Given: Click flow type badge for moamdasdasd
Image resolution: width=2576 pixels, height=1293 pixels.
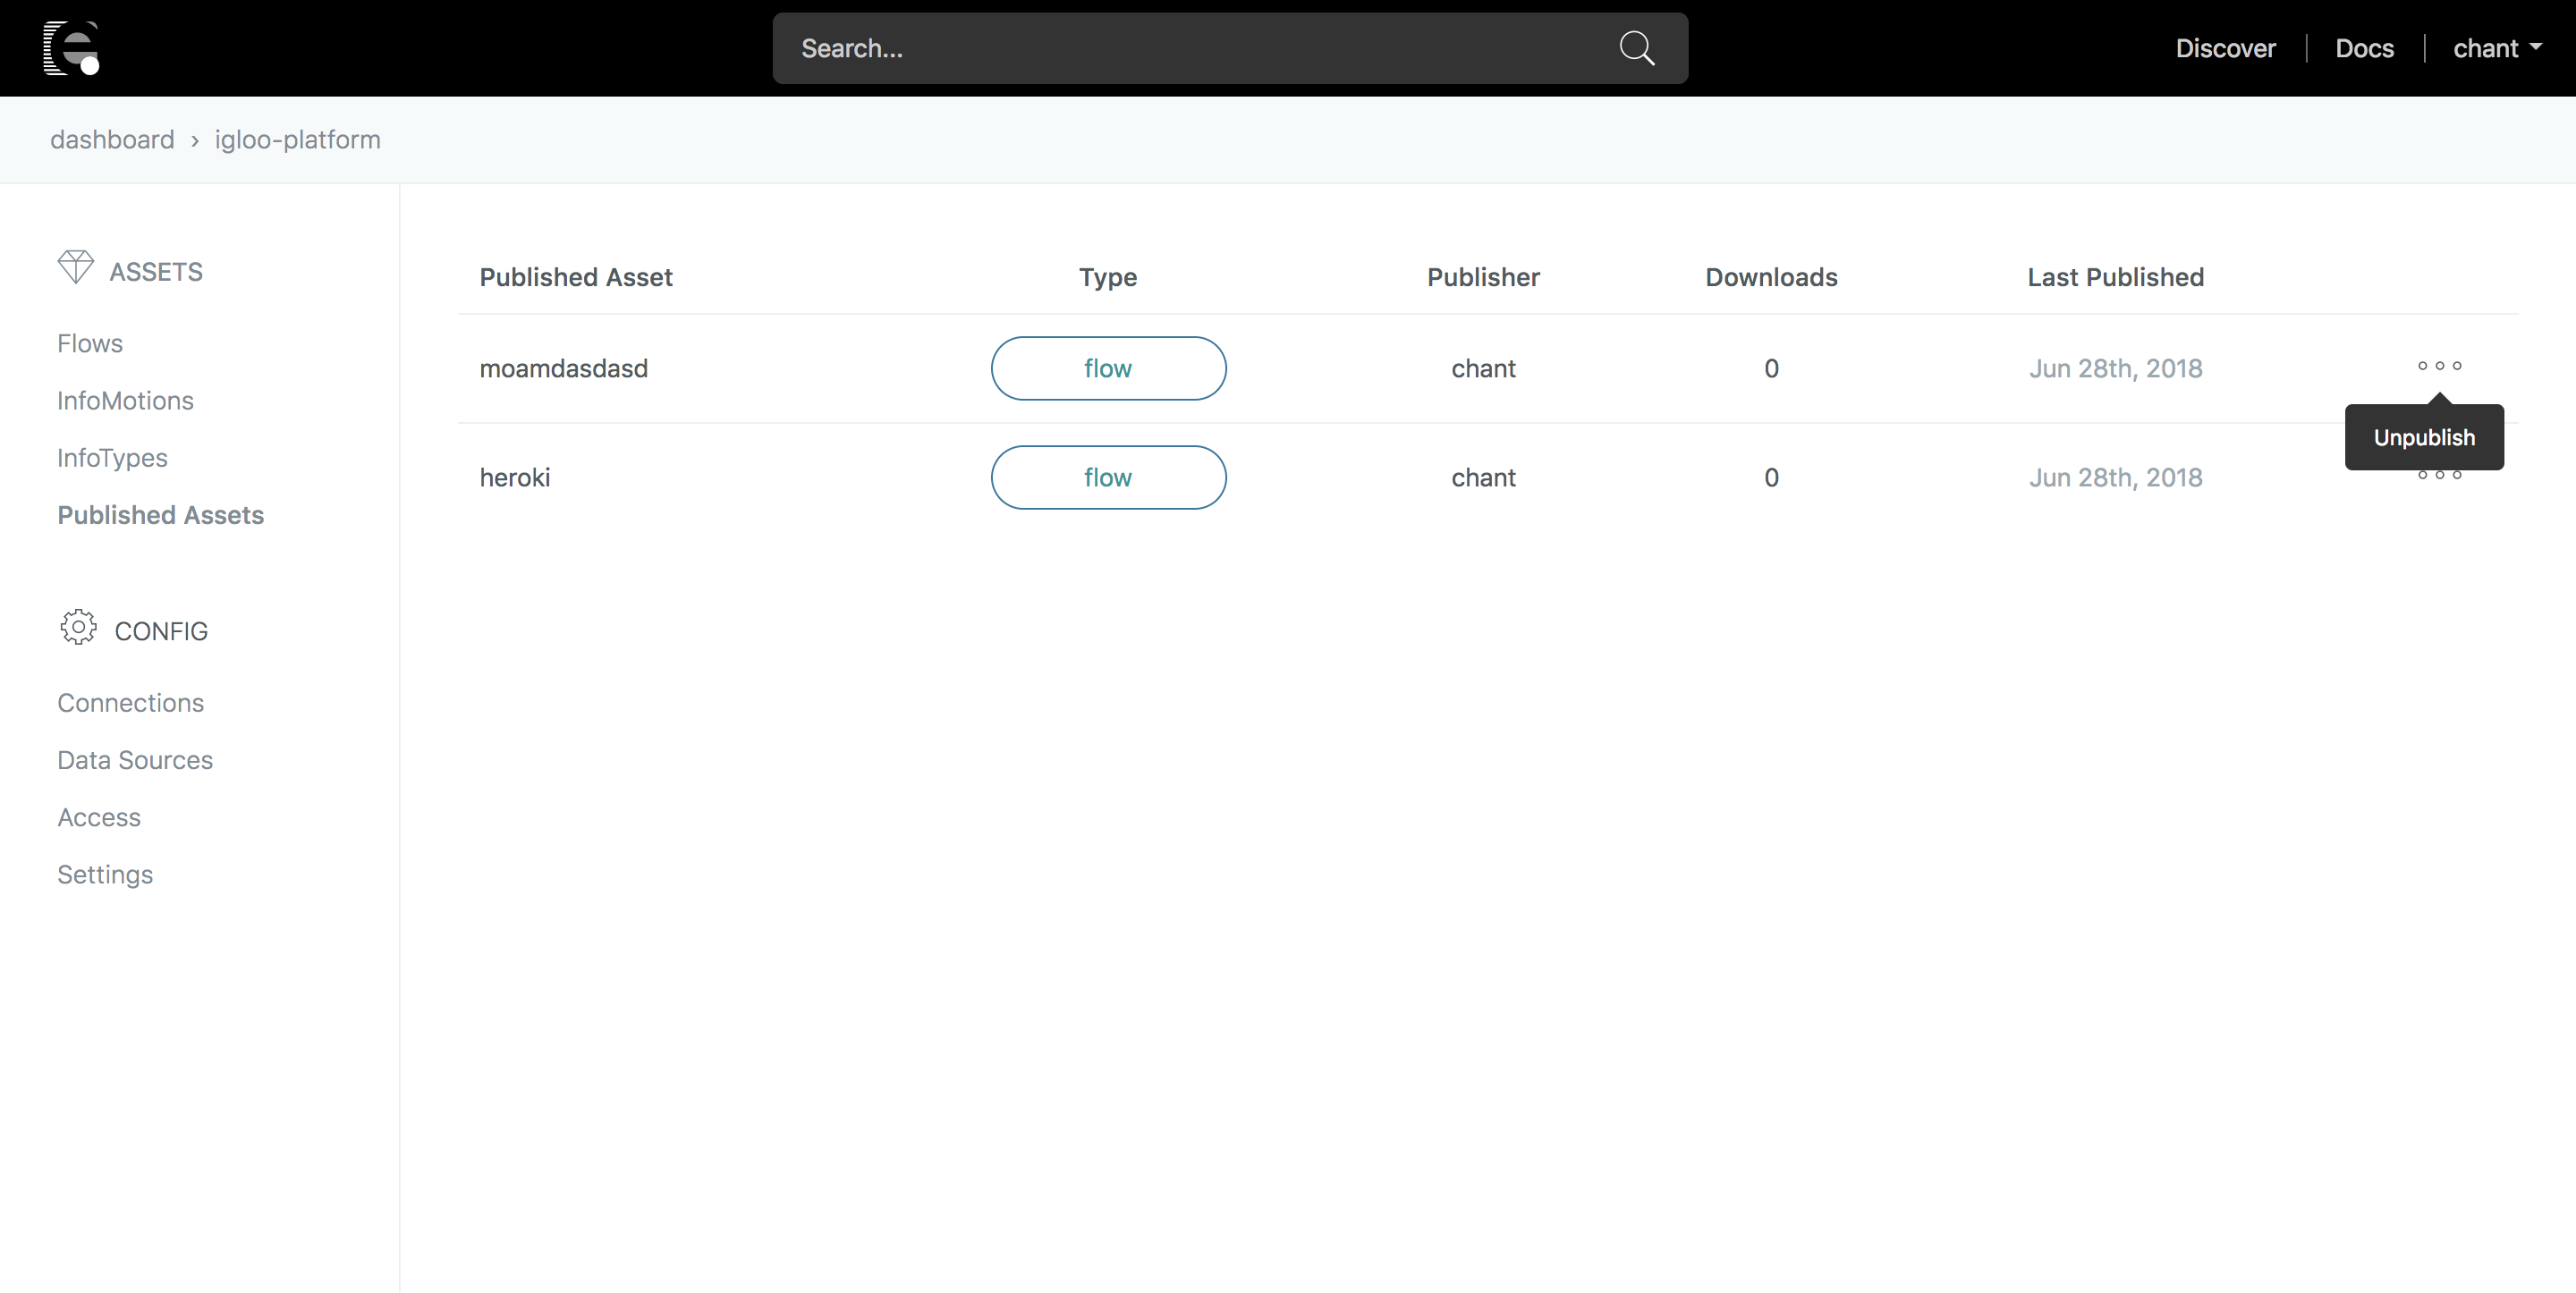Looking at the screenshot, I should click(x=1108, y=369).
